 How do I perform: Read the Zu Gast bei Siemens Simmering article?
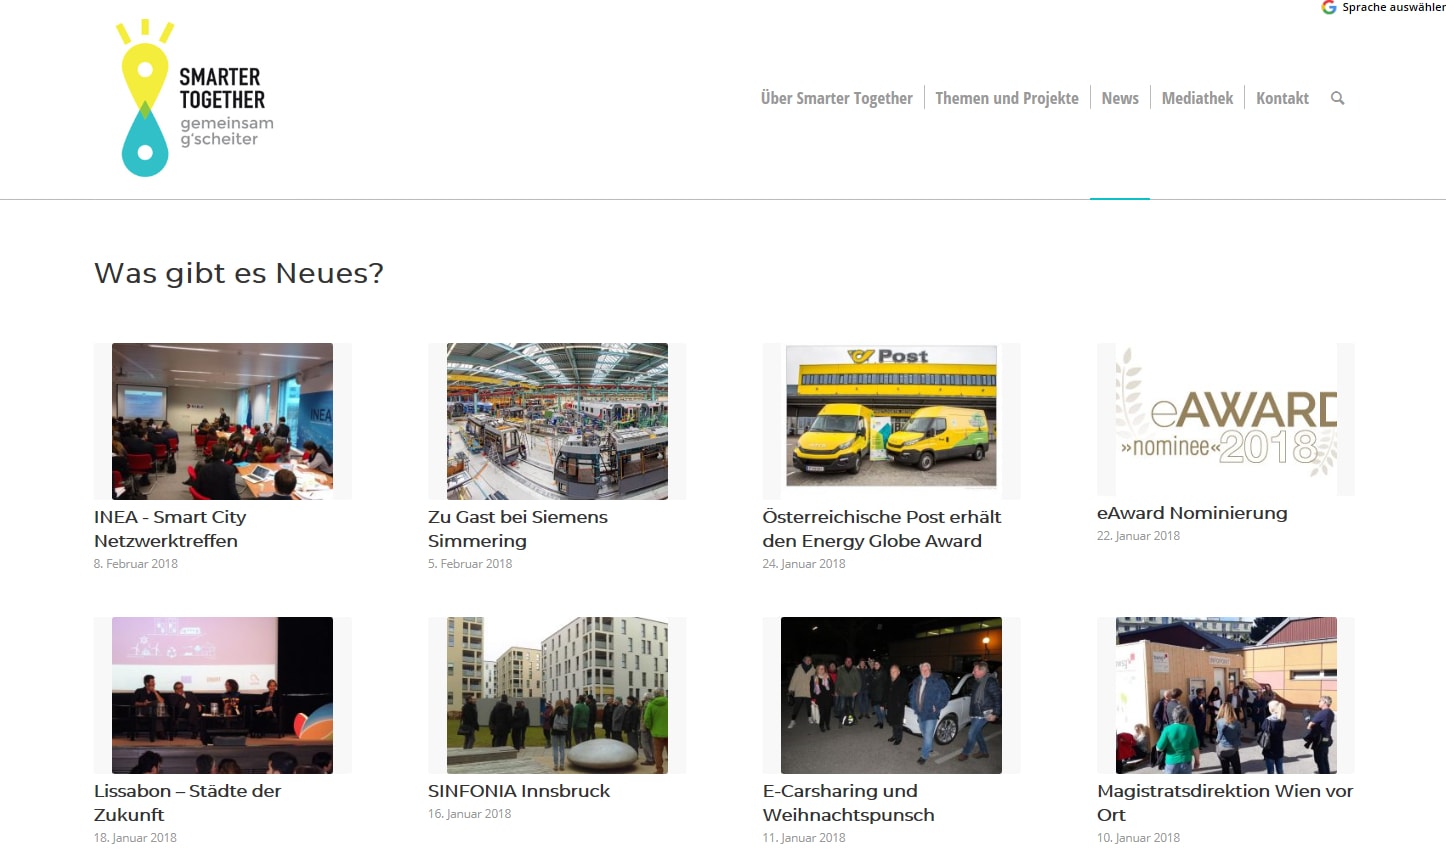pyautogui.click(x=518, y=529)
